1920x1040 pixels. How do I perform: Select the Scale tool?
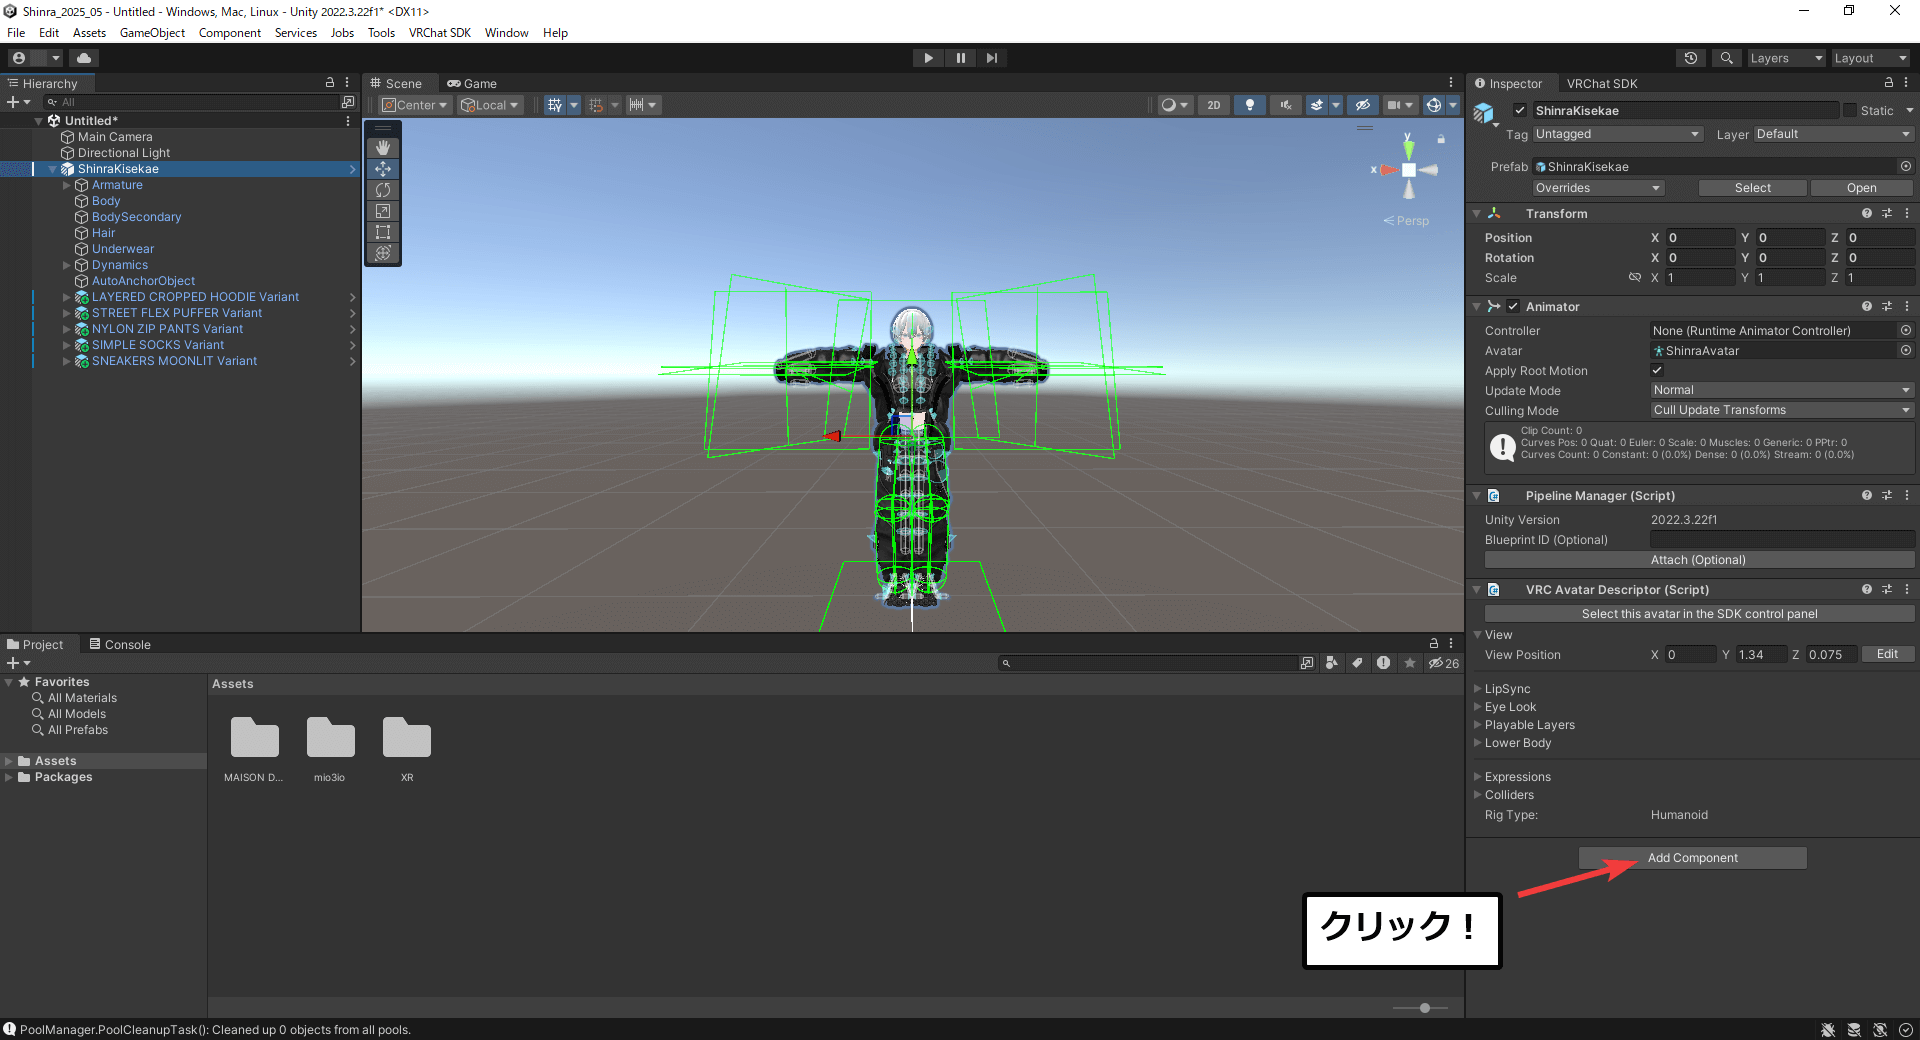(383, 211)
